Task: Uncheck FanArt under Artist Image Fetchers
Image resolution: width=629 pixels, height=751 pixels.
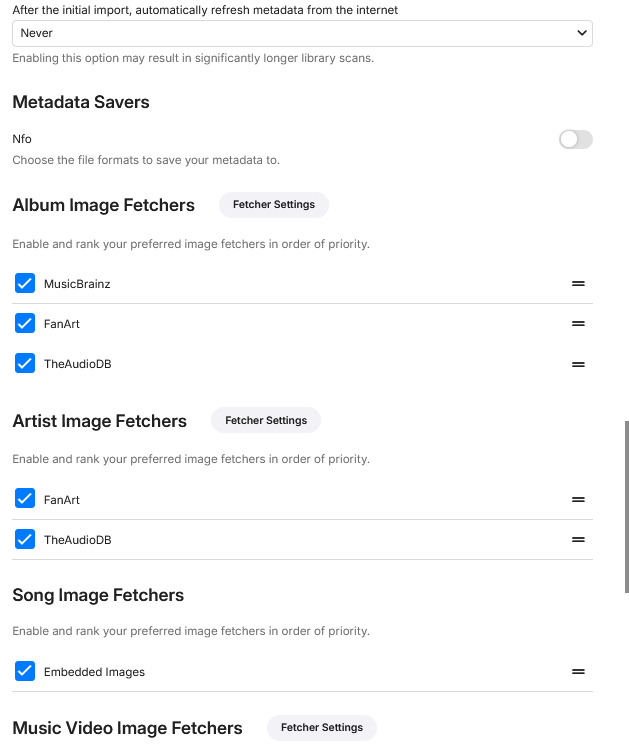Action: point(25,500)
